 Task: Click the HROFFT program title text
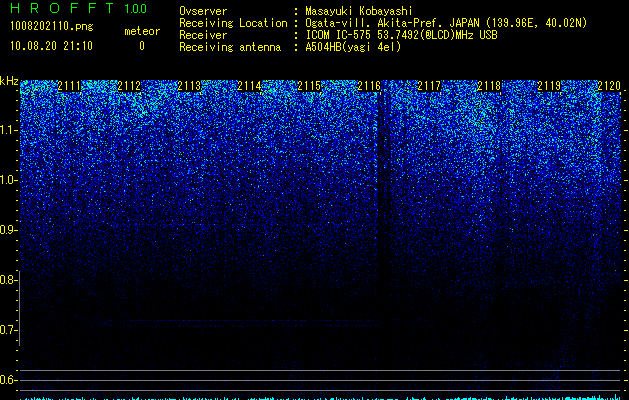(x=63, y=8)
